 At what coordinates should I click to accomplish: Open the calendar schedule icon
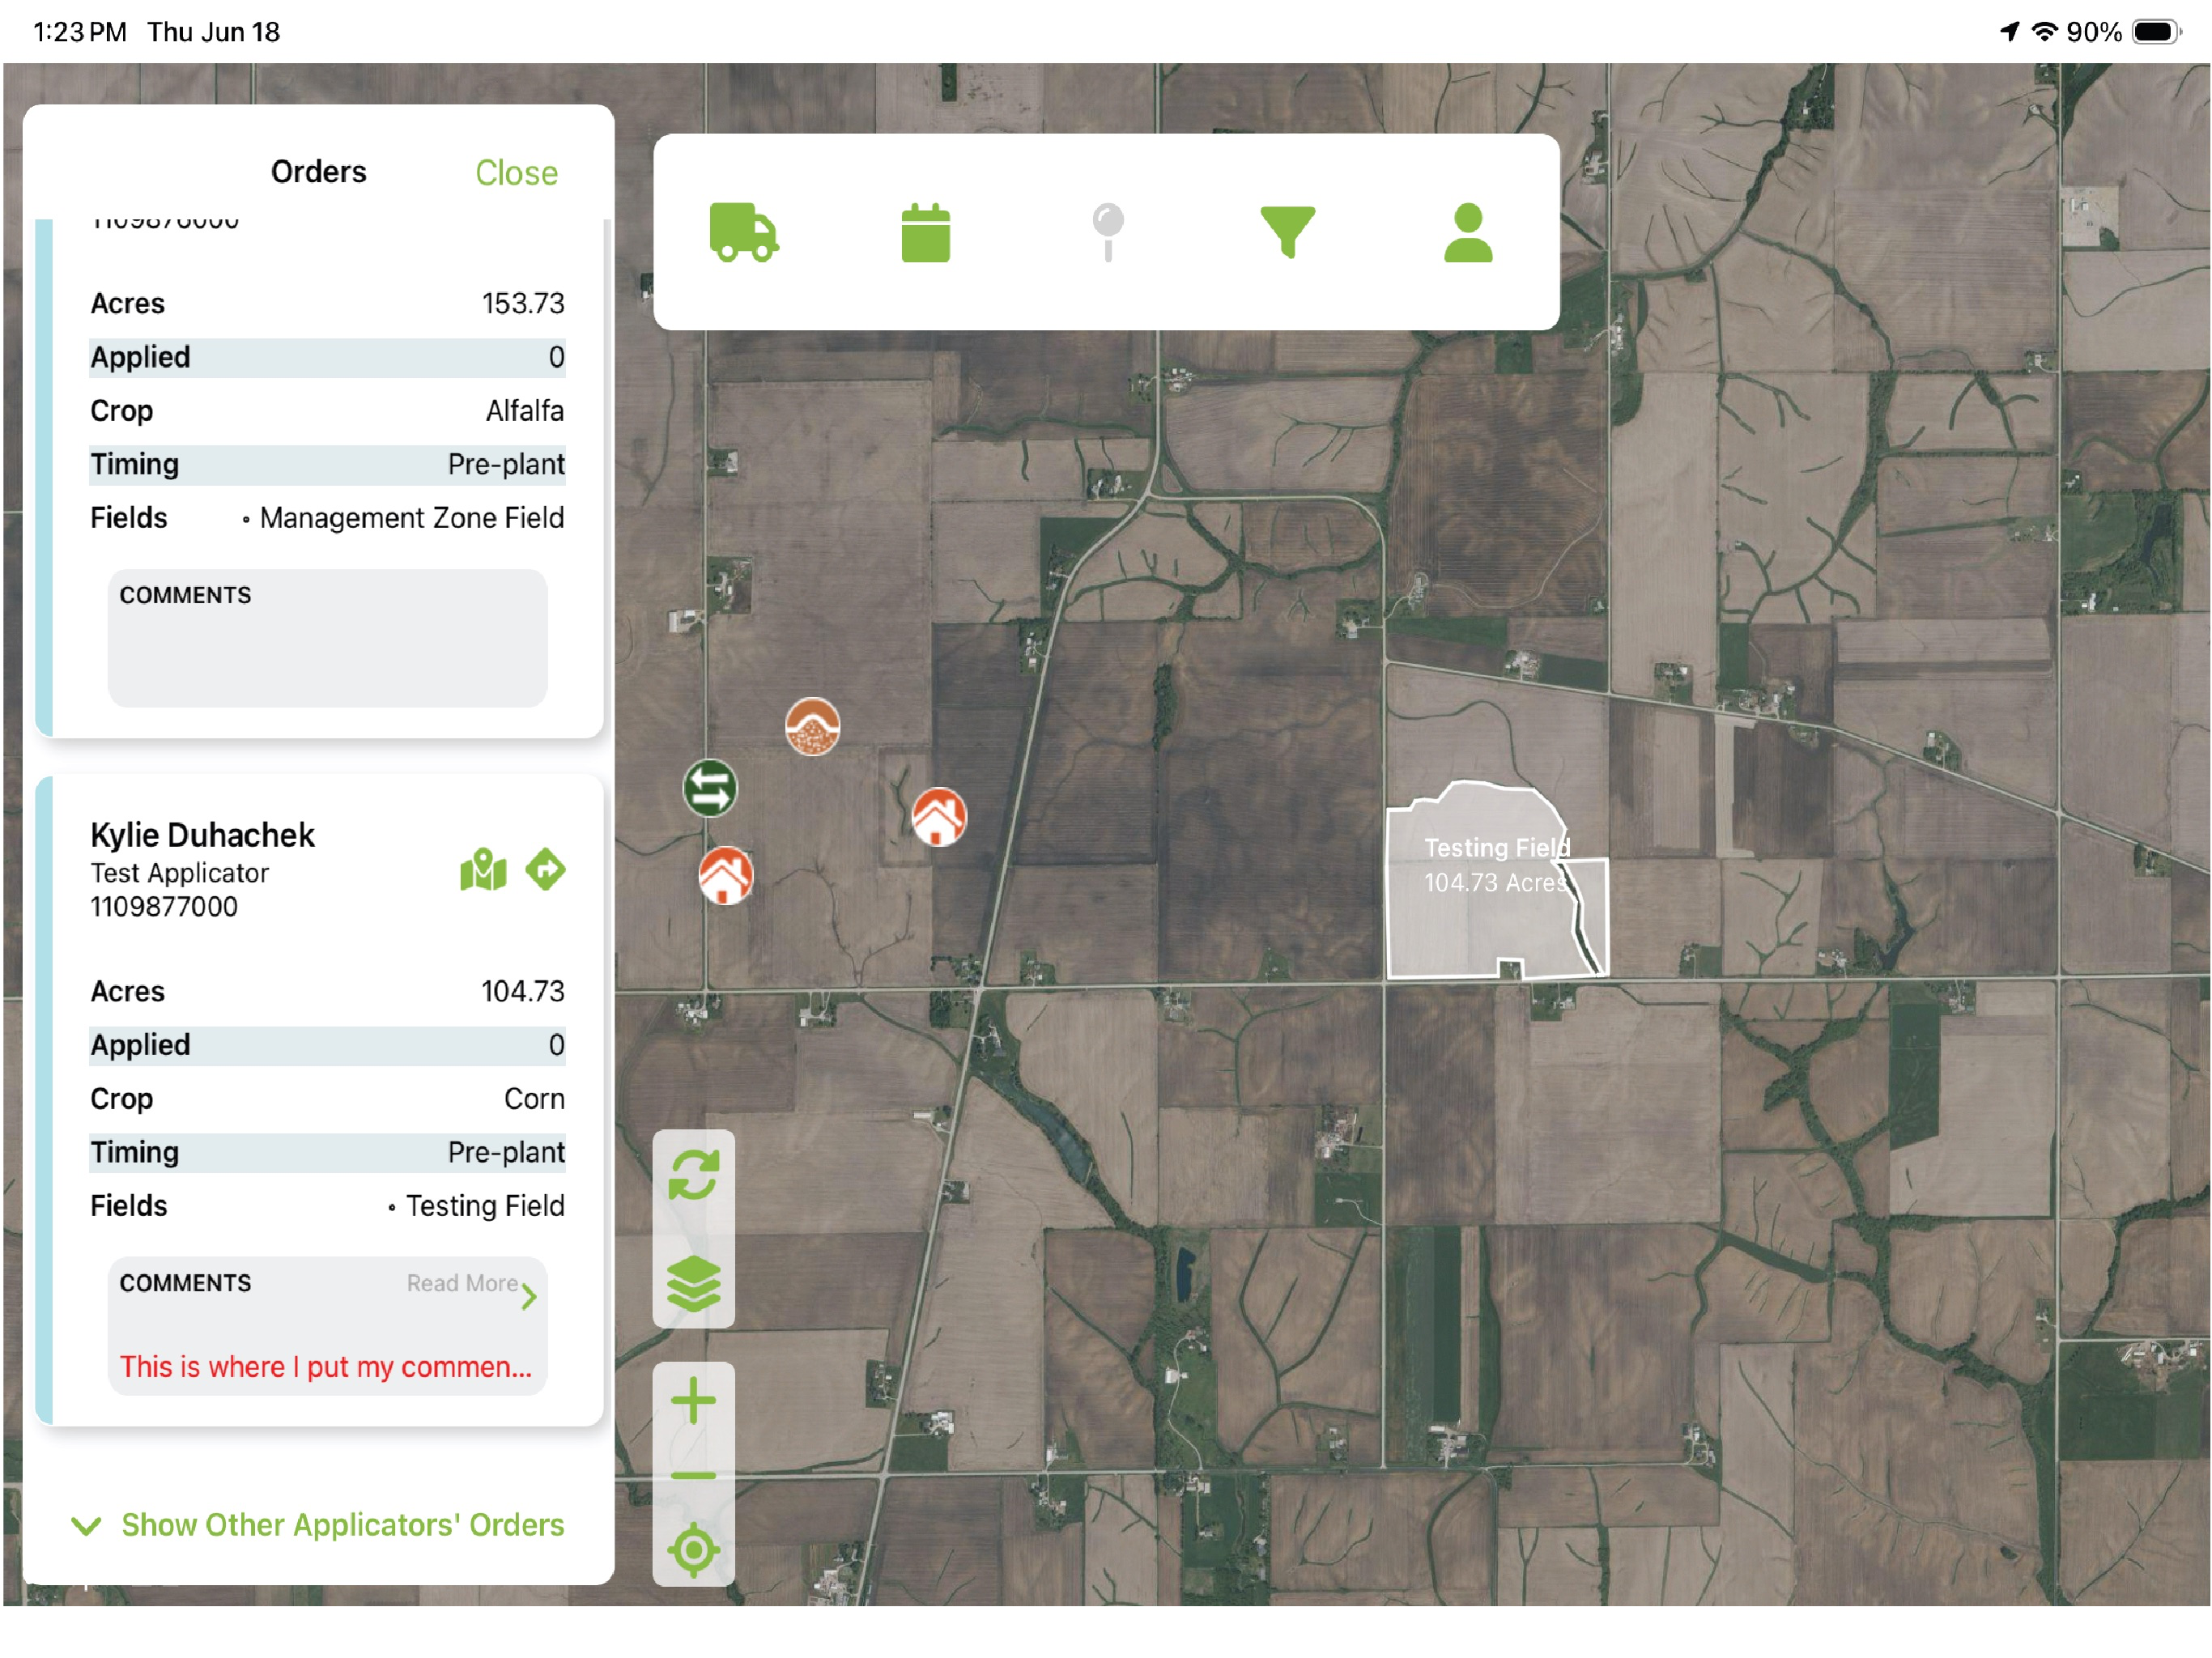(925, 232)
